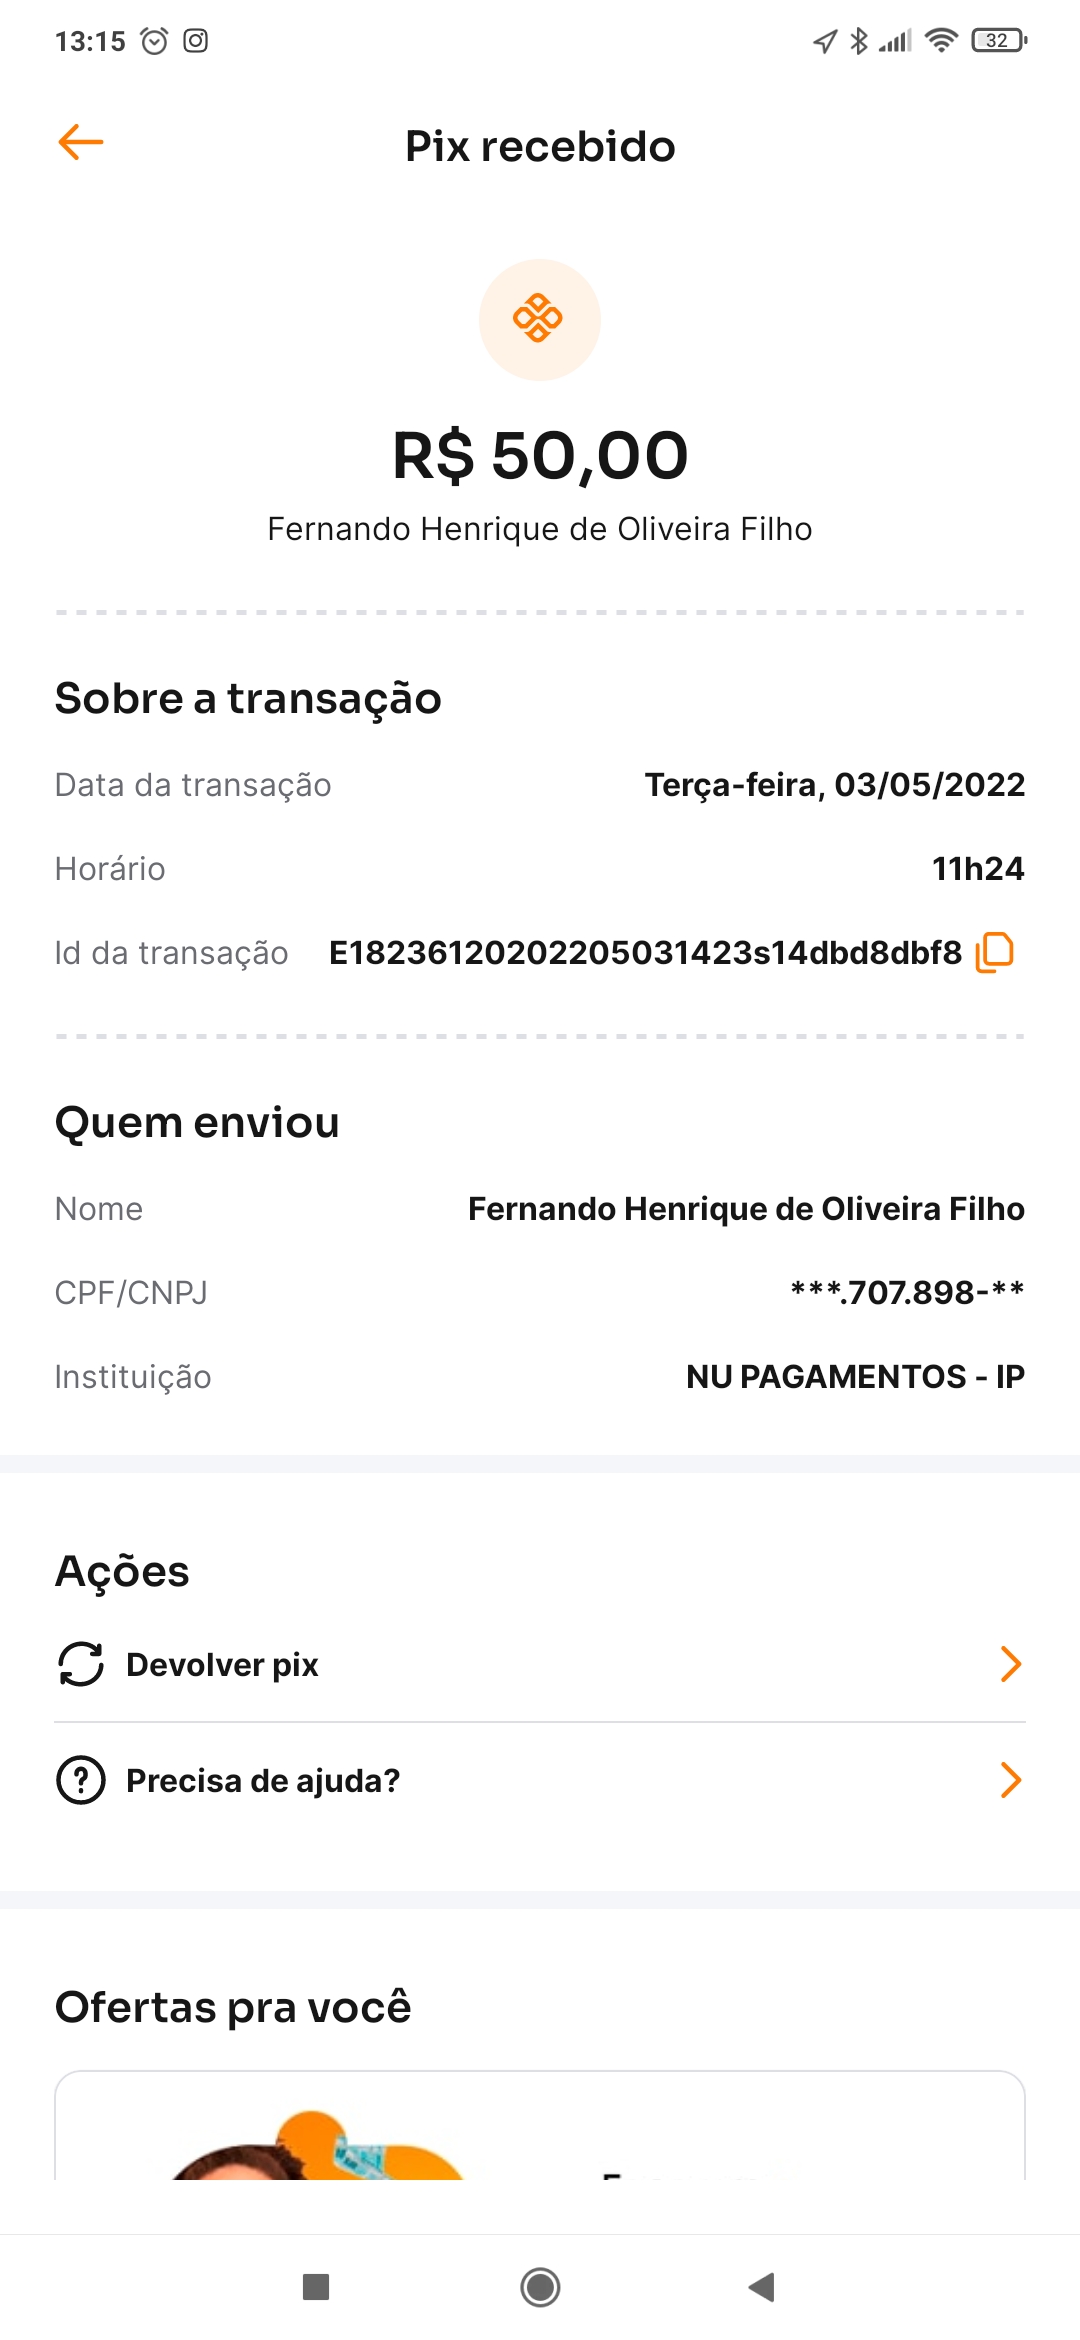Select Devolver pix action

[222, 1665]
